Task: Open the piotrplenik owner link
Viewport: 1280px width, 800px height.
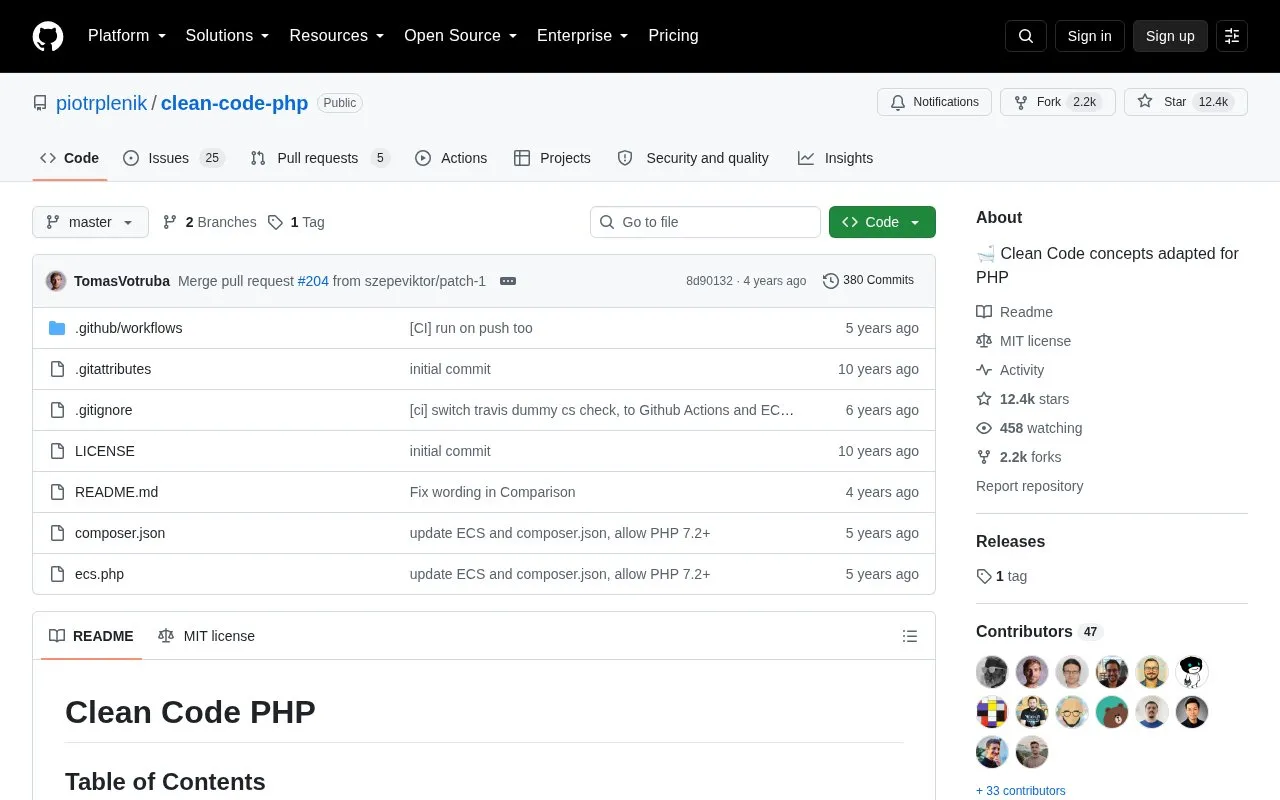Action: click(101, 103)
